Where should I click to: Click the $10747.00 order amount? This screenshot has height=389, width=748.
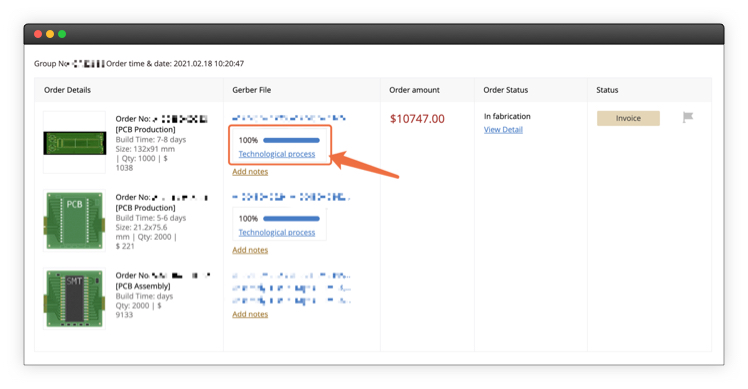click(x=417, y=119)
